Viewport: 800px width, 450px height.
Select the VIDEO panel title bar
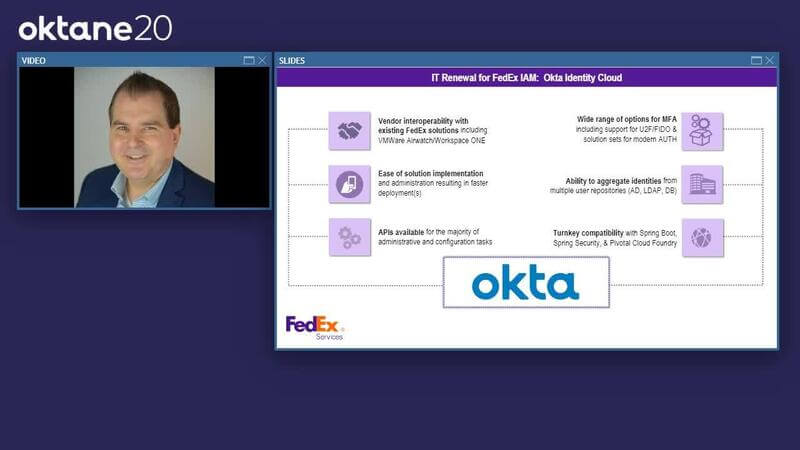tap(120, 60)
